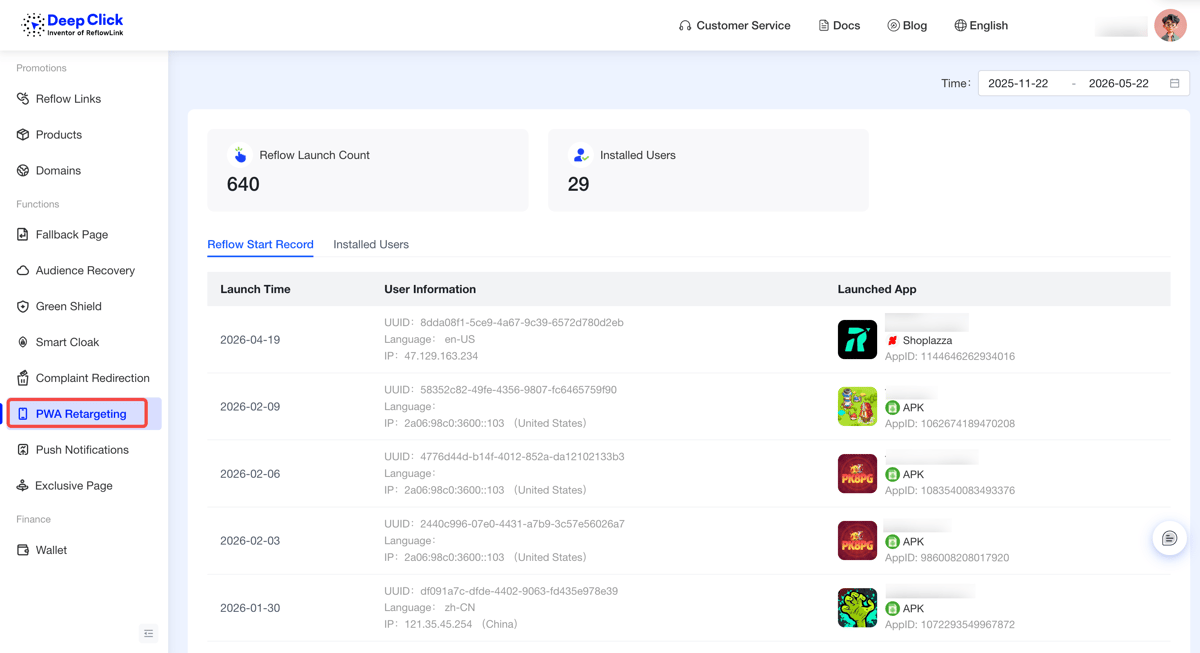Click the Products box icon
This screenshot has height=653, width=1200.
click(23, 135)
